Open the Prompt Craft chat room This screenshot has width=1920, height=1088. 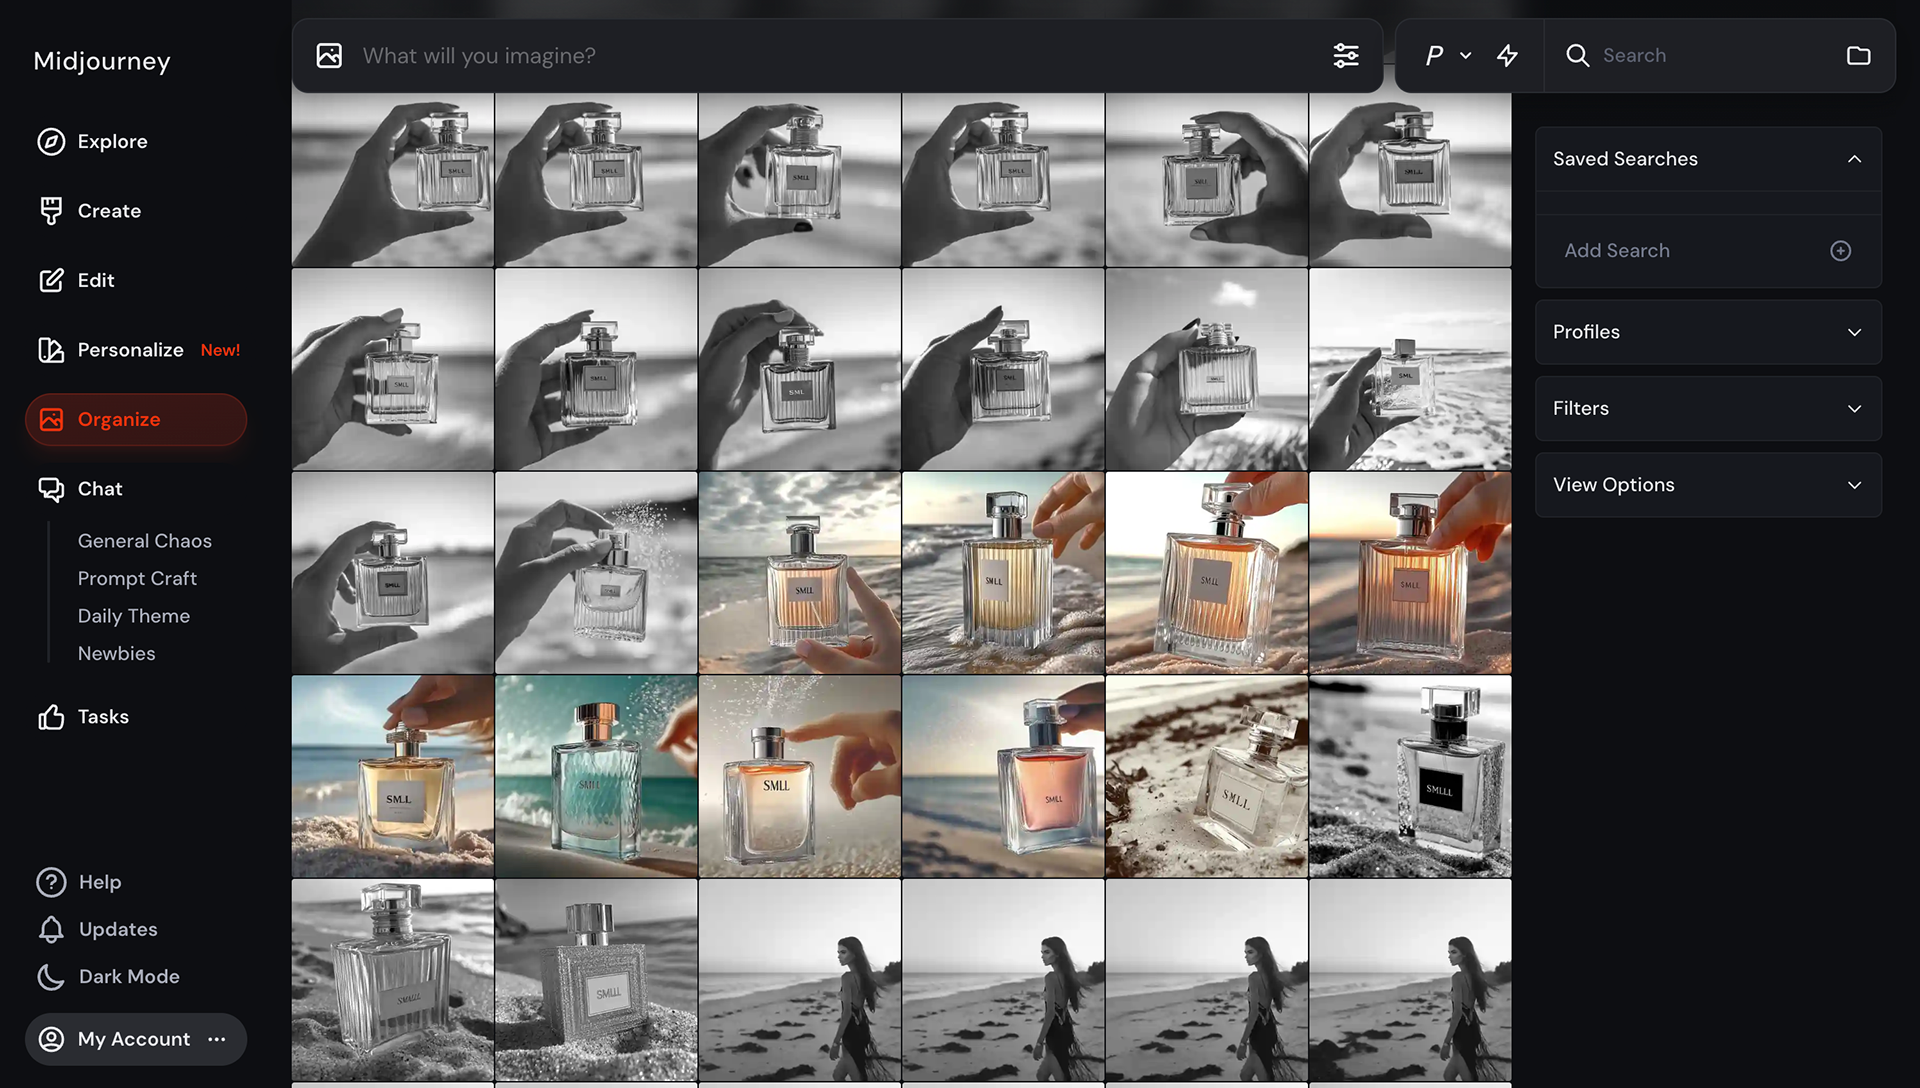pyautogui.click(x=137, y=579)
